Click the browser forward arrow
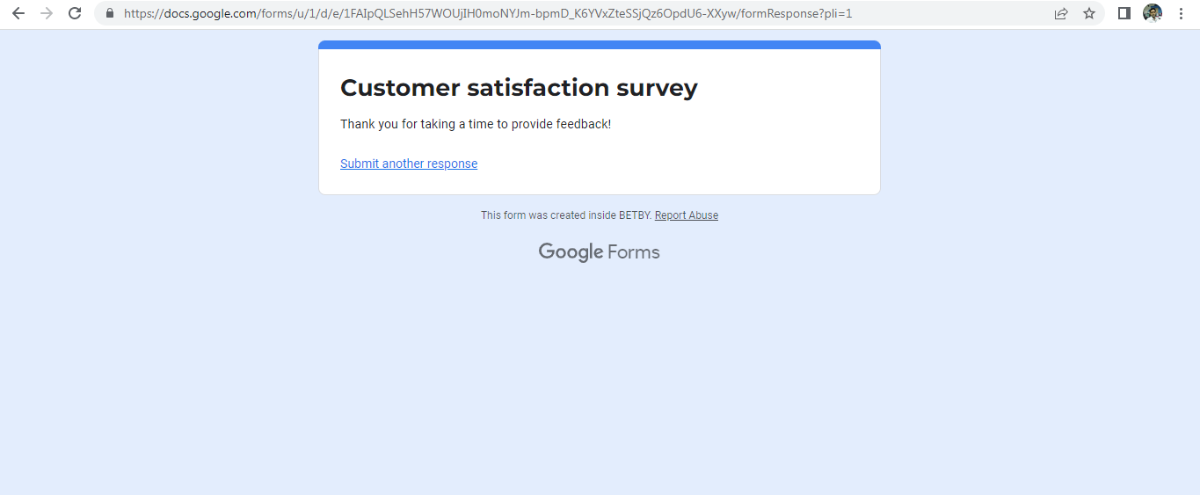The image size is (1200, 495). 46,14
